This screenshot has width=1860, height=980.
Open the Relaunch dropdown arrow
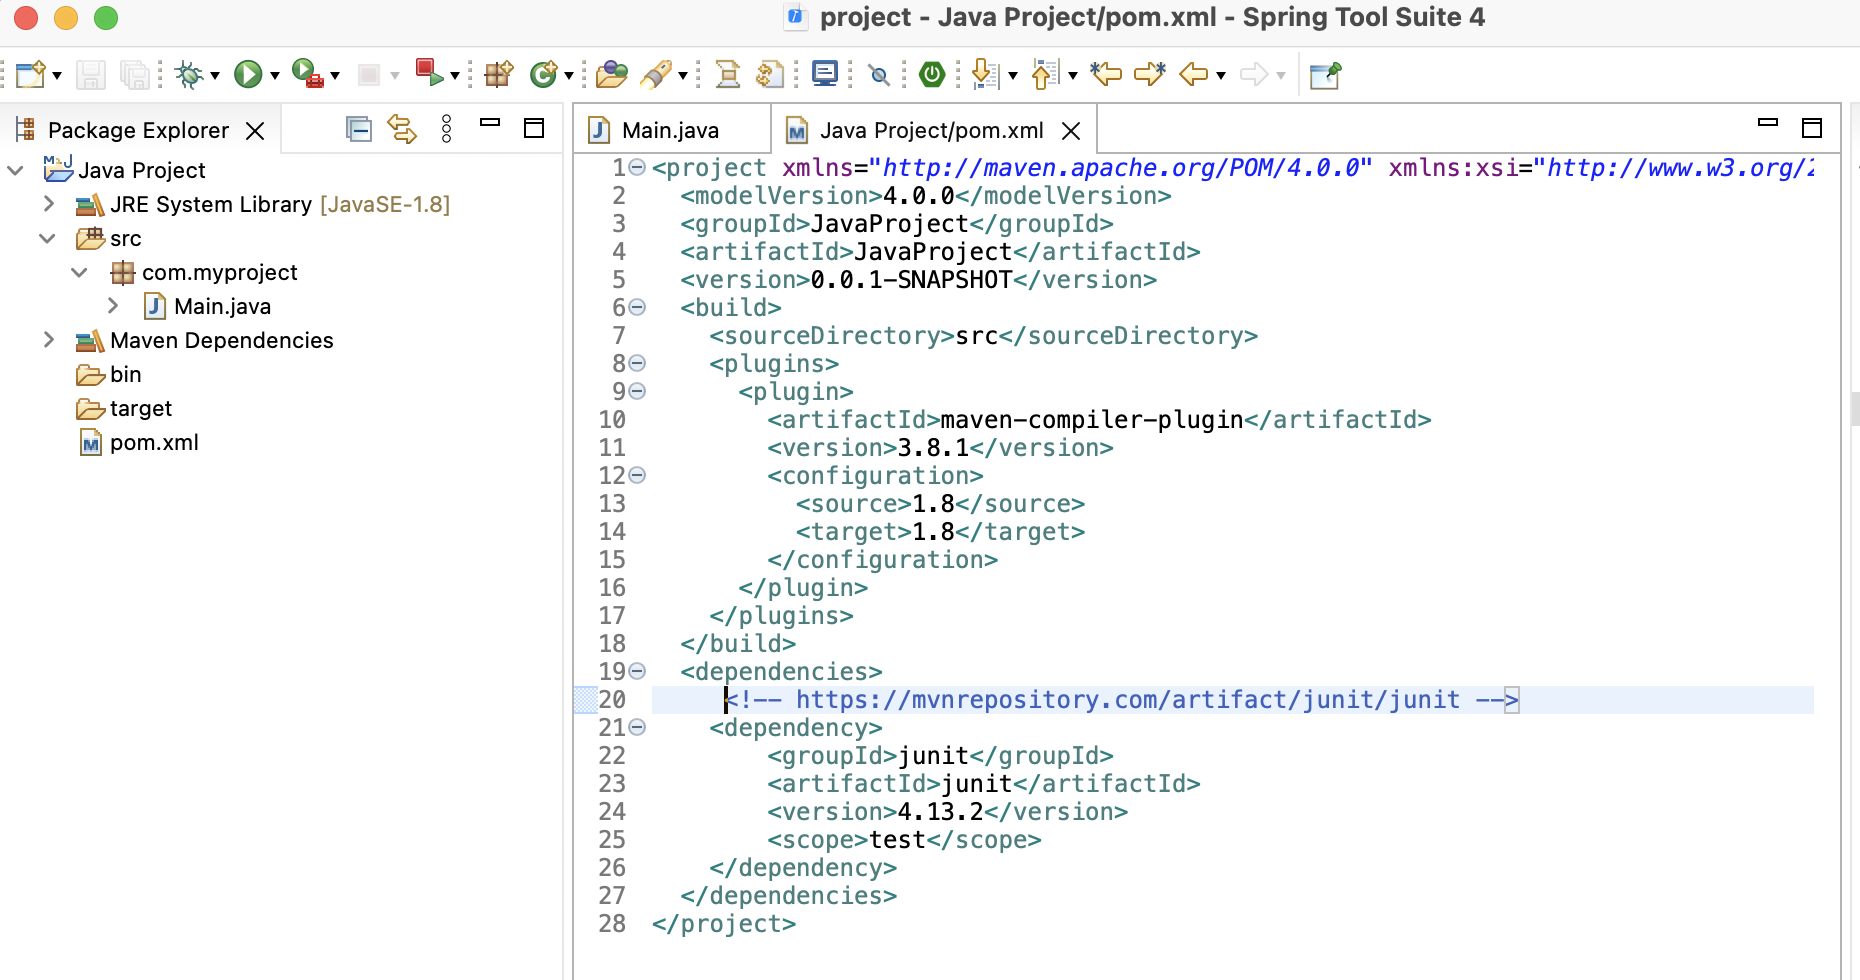(455, 76)
